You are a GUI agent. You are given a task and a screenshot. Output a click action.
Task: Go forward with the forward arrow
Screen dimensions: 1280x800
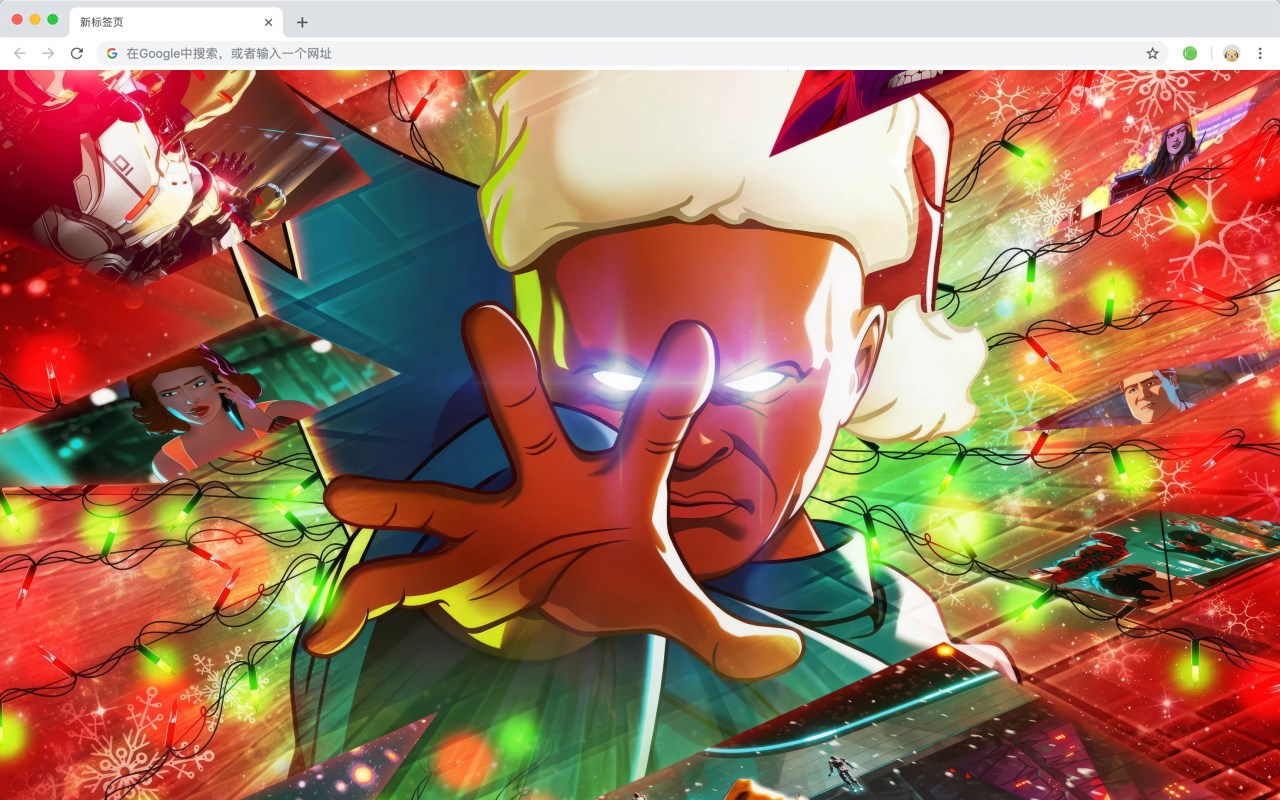point(48,53)
